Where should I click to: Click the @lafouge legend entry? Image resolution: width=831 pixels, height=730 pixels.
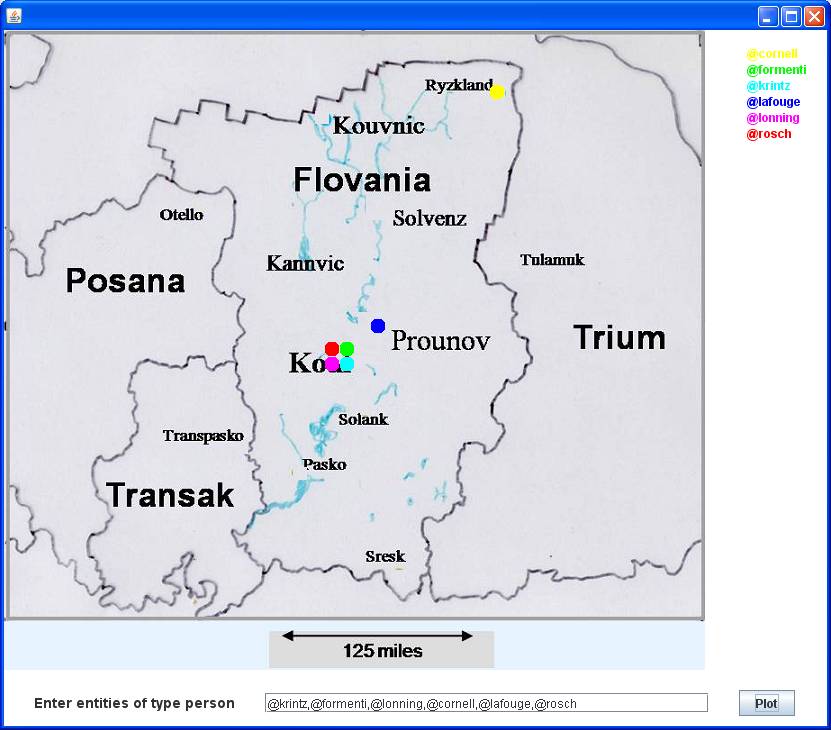(x=773, y=102)
